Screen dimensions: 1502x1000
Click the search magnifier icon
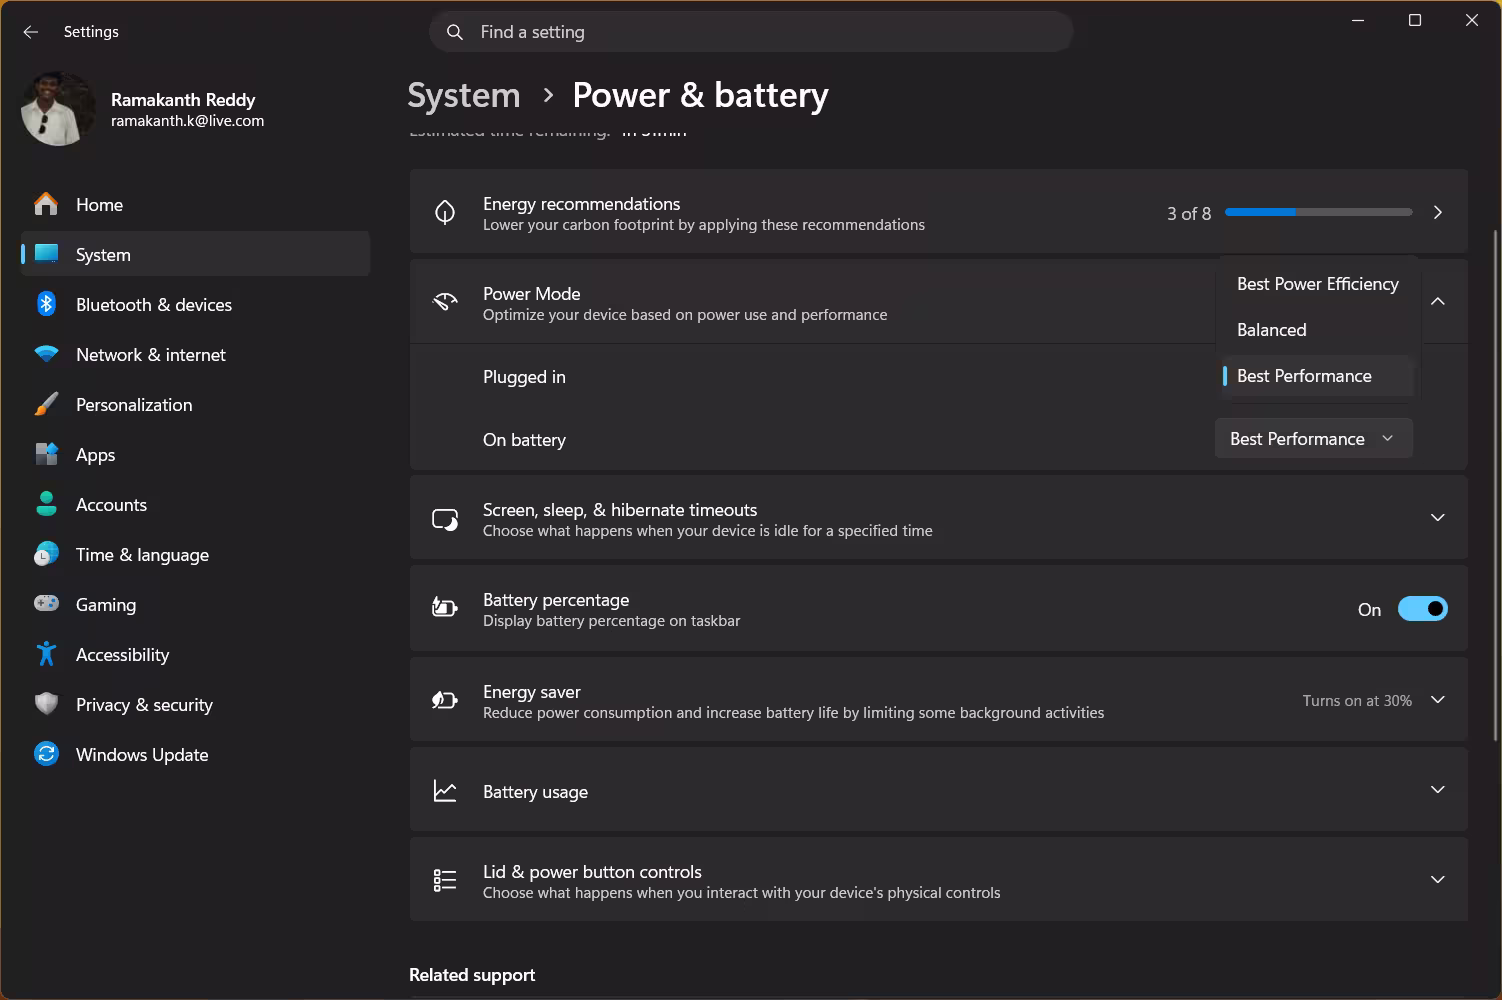tap(455, 32)
